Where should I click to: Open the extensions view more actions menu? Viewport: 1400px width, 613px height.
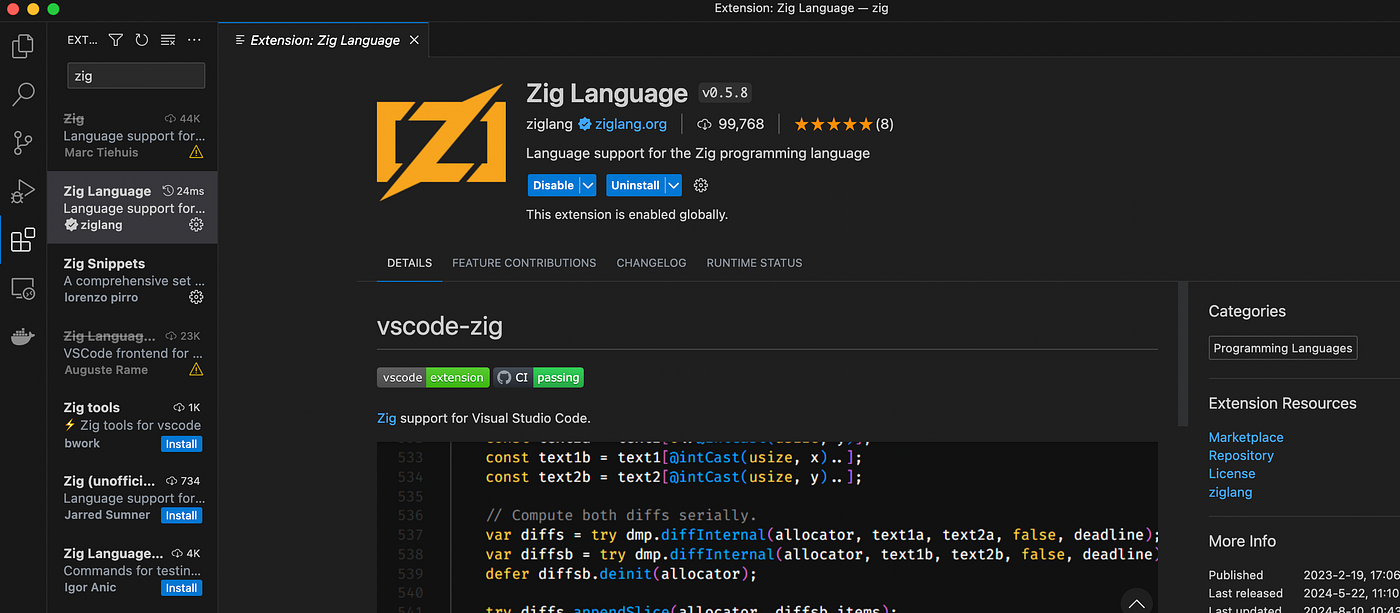click(x=194, y=40)
